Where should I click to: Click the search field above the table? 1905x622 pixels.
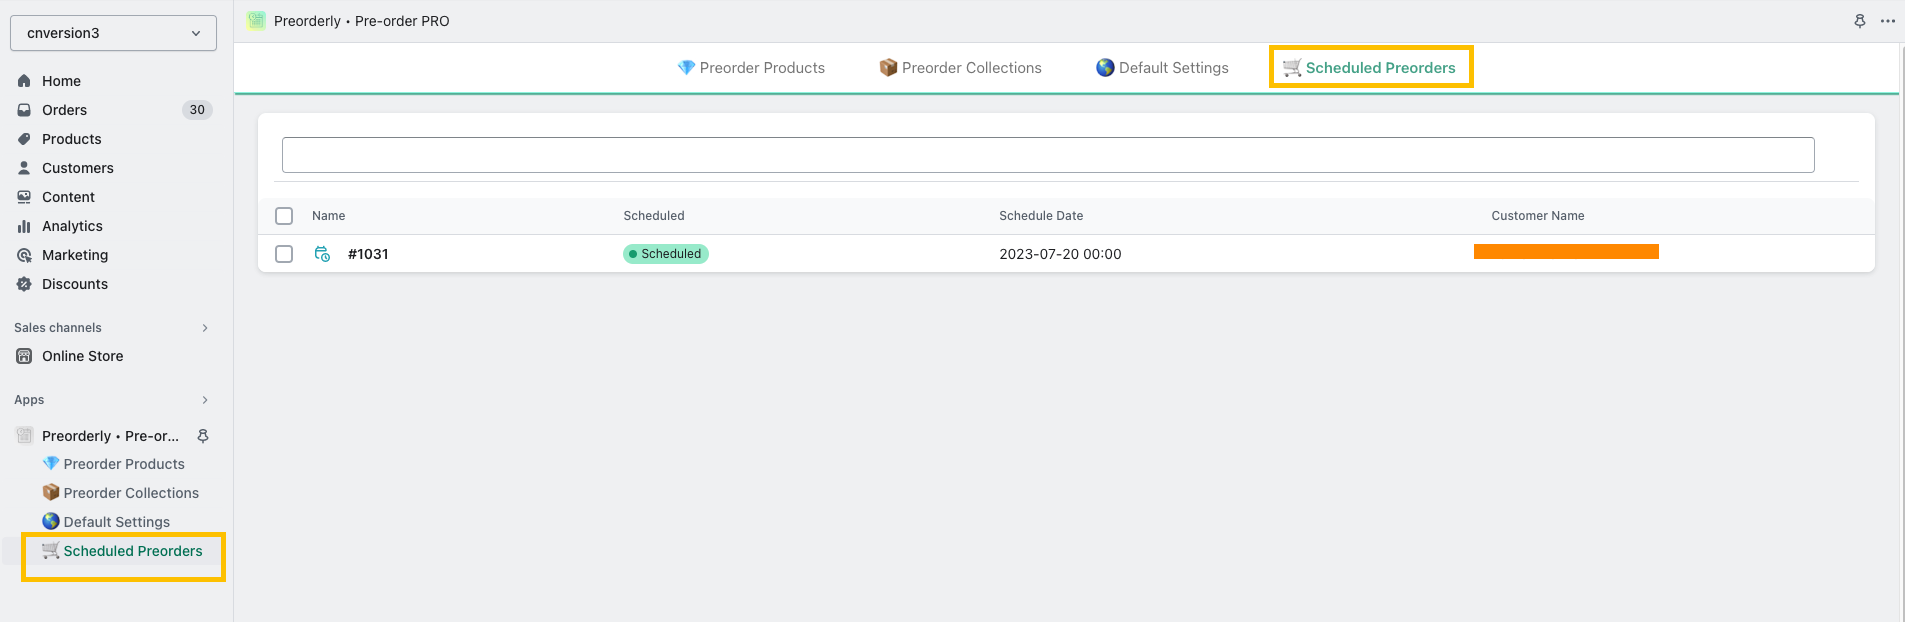click(x=1047, y=155)
